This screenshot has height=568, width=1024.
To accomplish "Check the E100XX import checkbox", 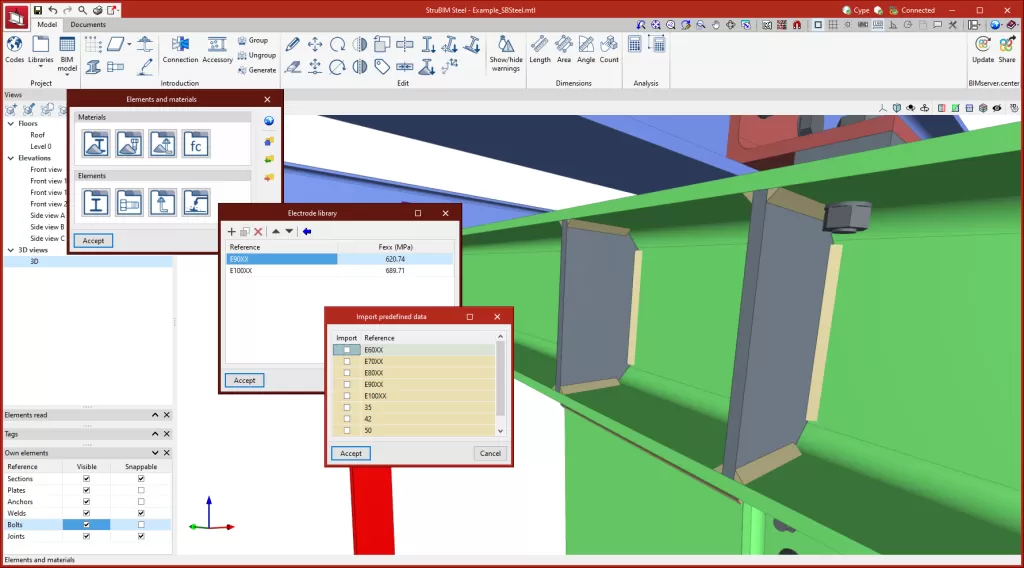I will coord(347,396).
